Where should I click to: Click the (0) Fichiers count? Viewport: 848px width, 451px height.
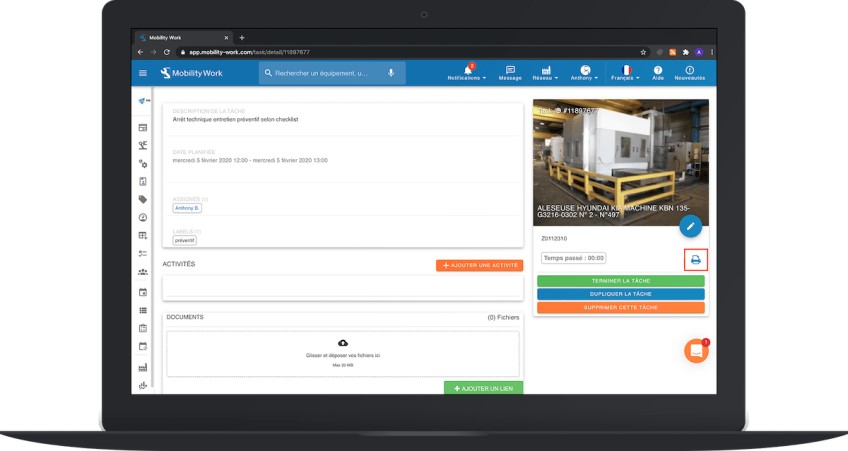pyautogui.click(x=503, y=317)
